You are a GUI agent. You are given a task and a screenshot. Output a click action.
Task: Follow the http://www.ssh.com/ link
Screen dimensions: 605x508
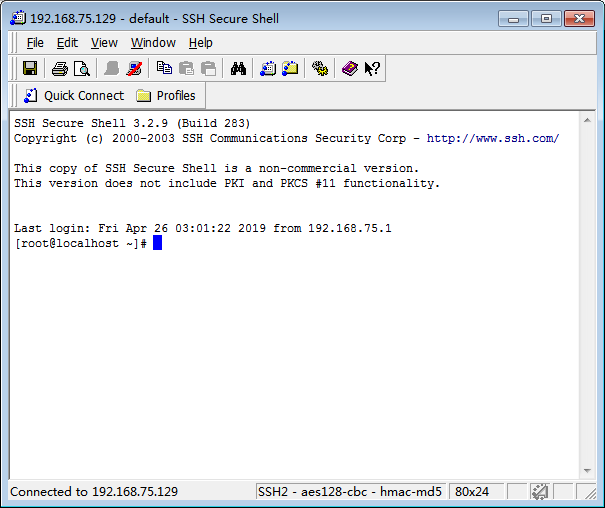click(x=493, y=138)
